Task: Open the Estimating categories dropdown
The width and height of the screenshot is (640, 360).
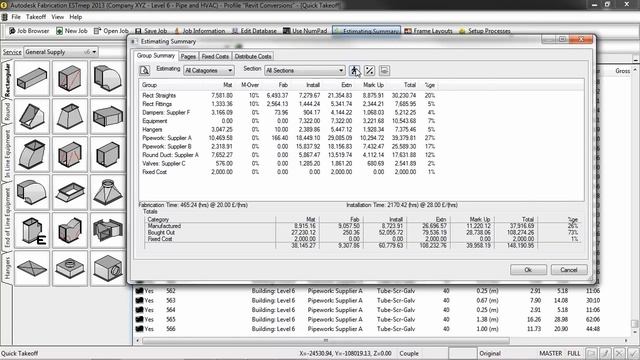Action: (x=209, y=71)
